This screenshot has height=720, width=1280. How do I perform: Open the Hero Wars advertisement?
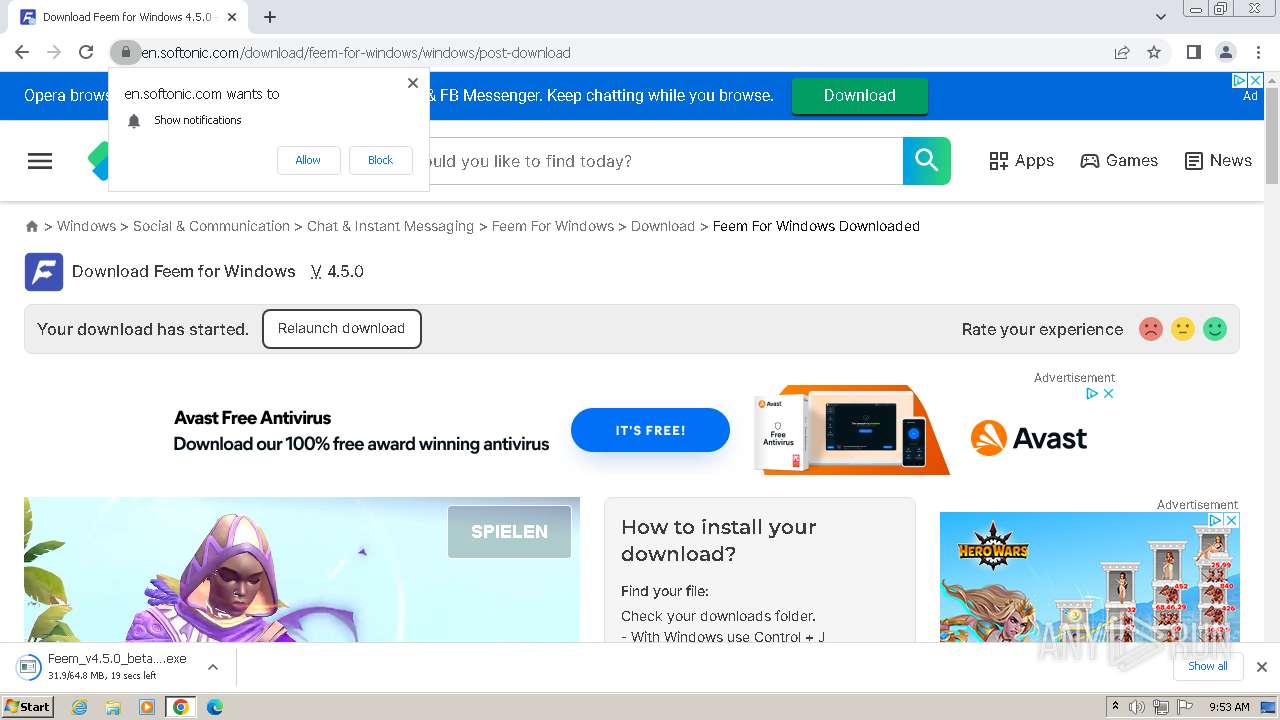1089,578
